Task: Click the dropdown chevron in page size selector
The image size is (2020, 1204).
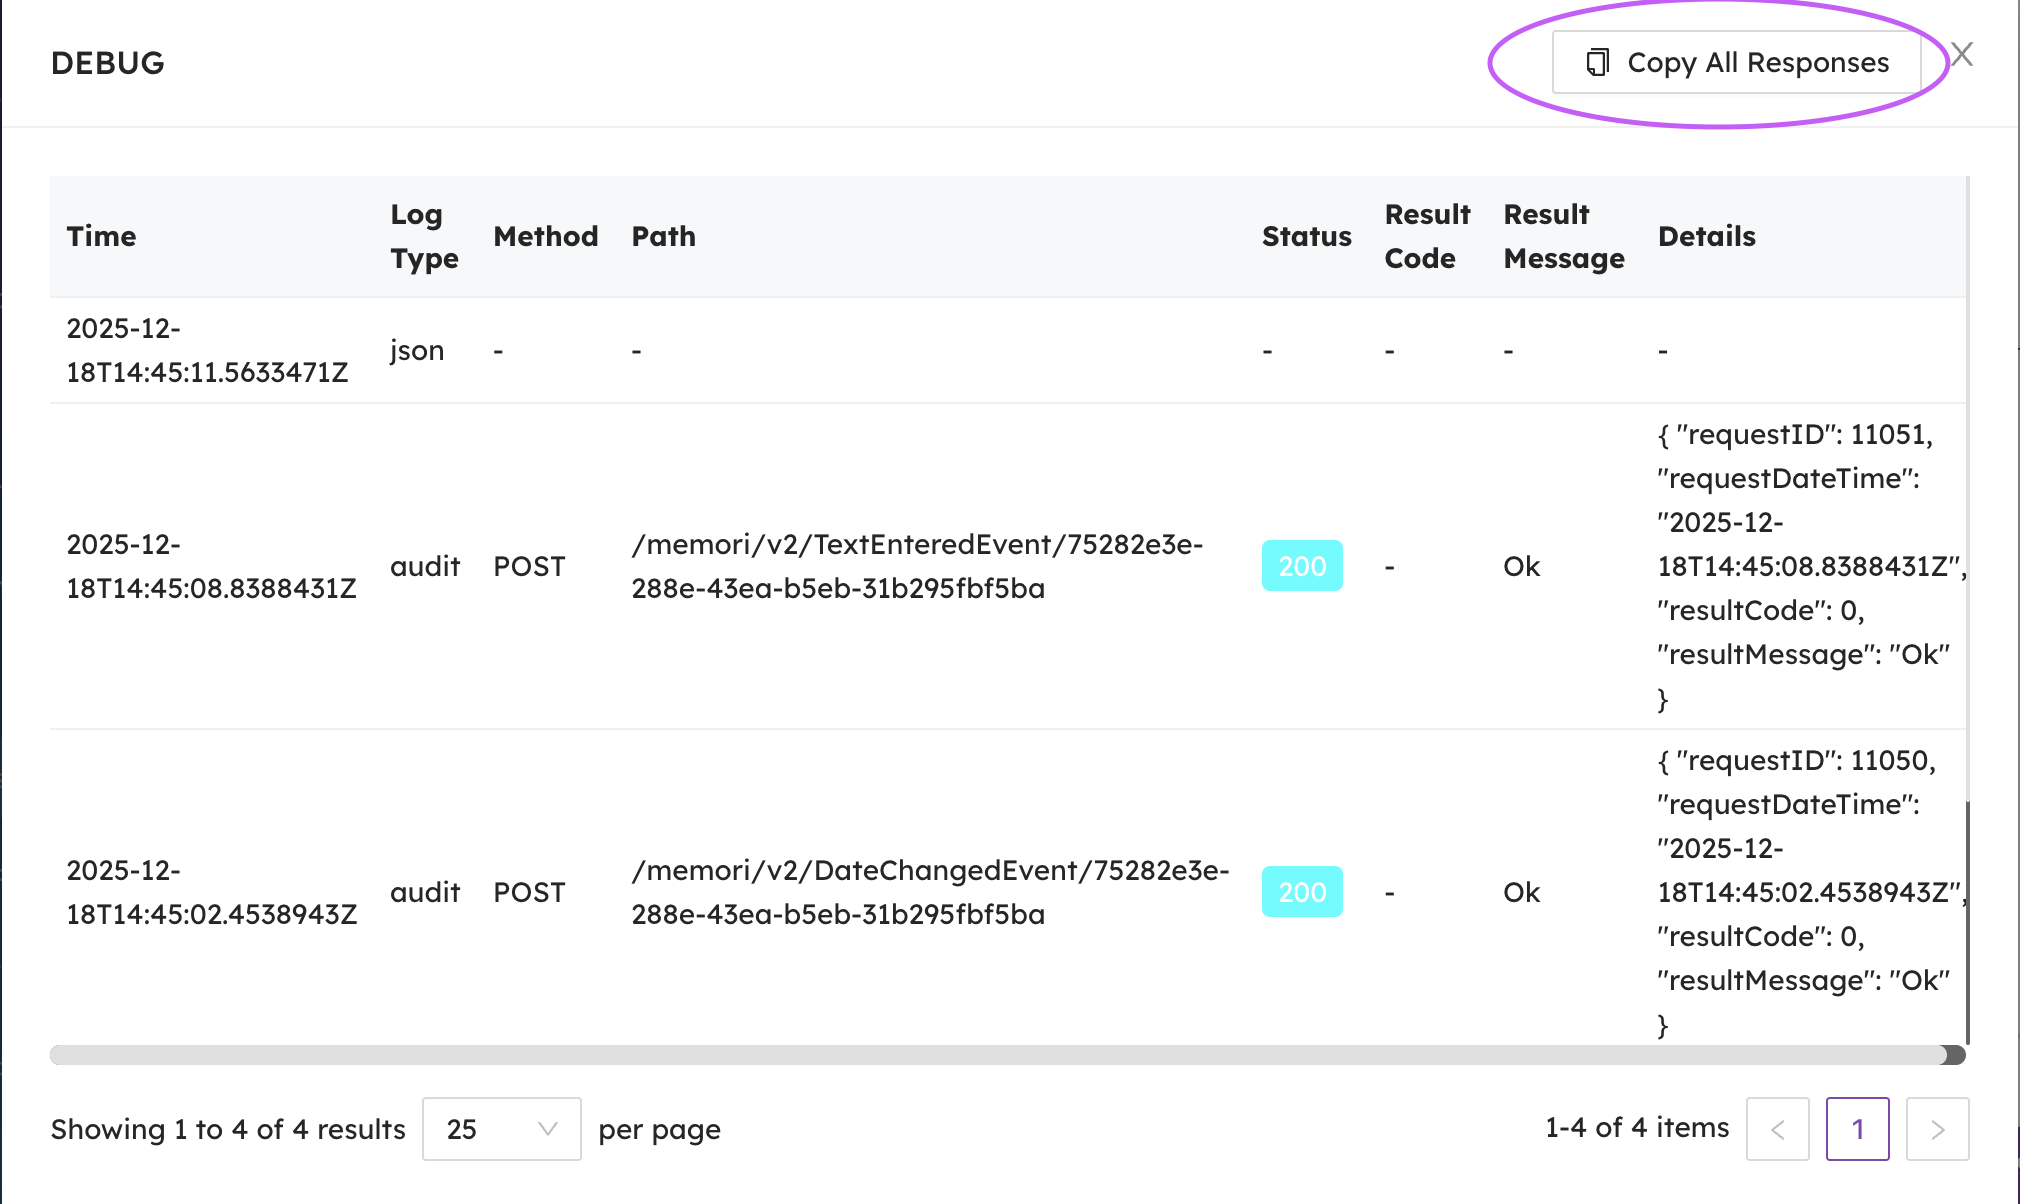Action: point(547,1129)
